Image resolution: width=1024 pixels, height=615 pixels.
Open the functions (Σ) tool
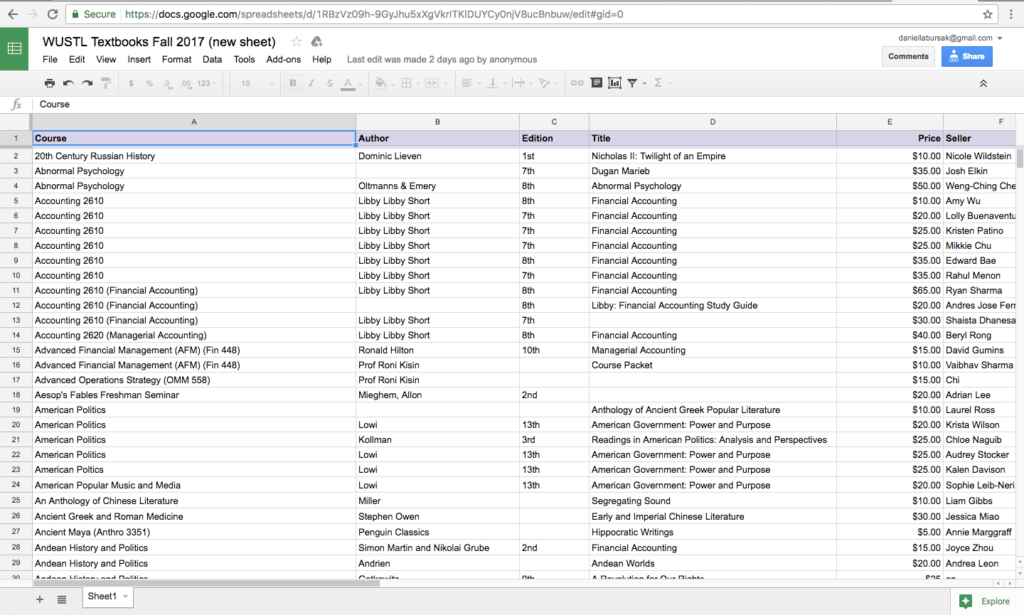[658, 82]
